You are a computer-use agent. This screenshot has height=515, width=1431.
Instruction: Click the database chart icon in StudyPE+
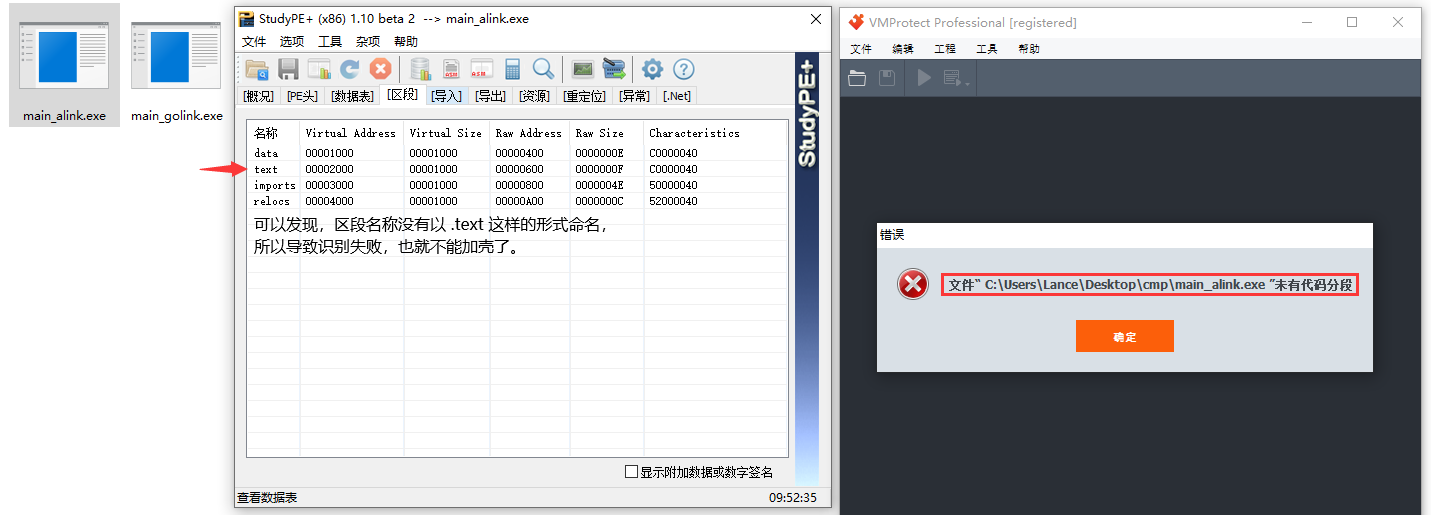pyautogui.click(x=421, y=69)
